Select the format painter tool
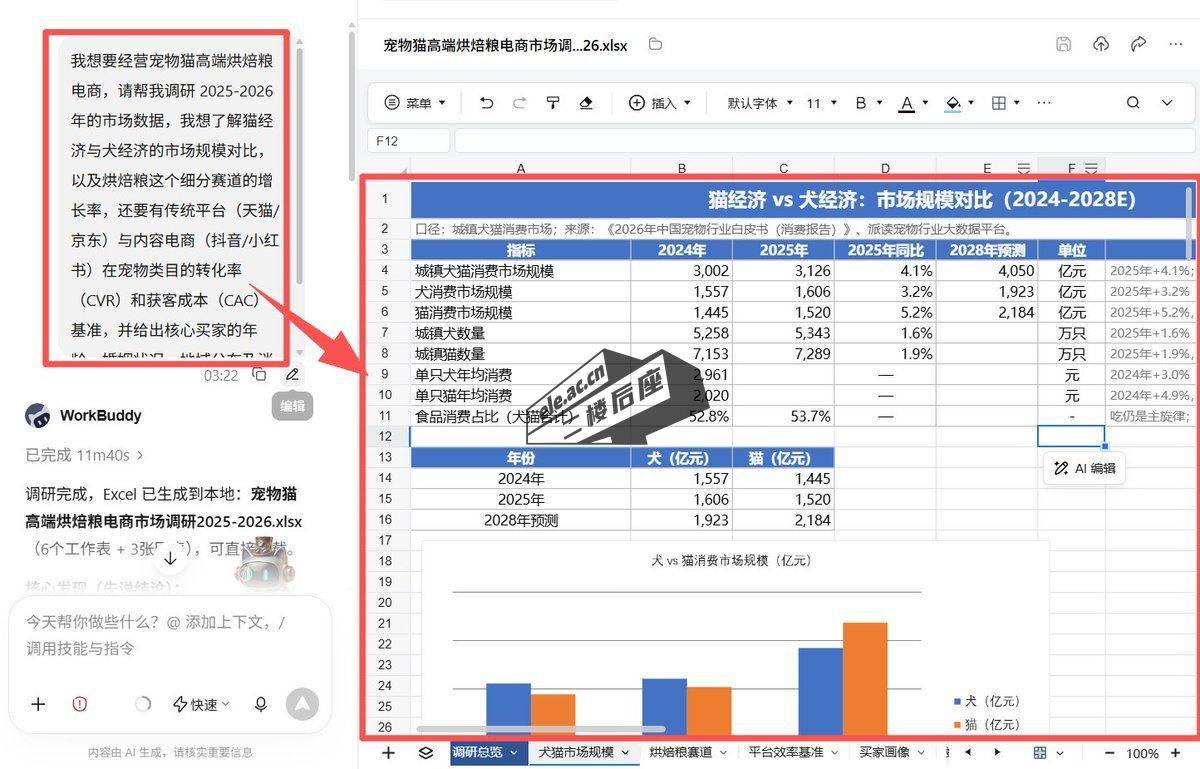The width and height of the screenshot is (1200, 769). [553, 103]
